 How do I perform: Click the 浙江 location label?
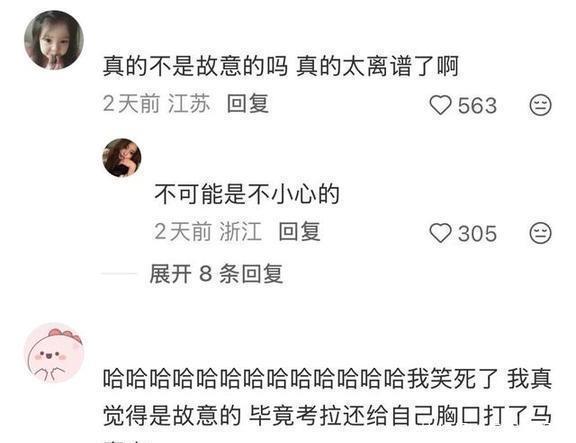pos(241,231)
